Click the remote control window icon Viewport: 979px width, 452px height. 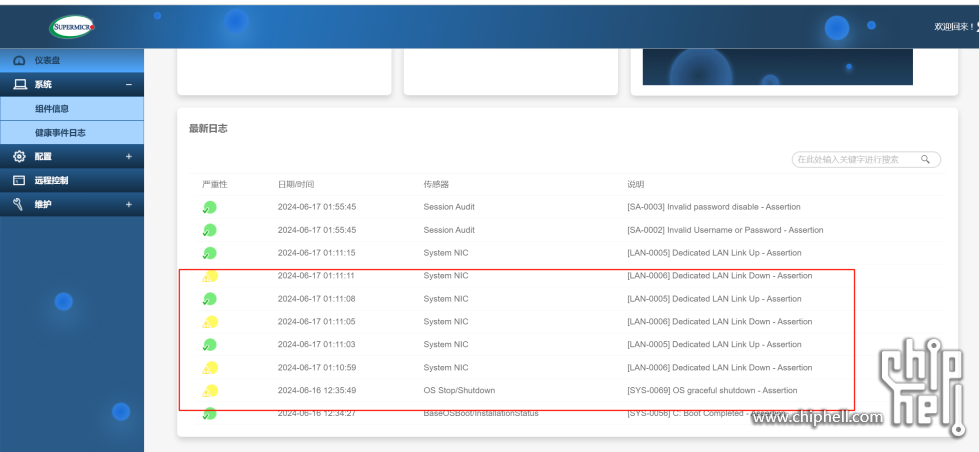[x=19, y=180]
